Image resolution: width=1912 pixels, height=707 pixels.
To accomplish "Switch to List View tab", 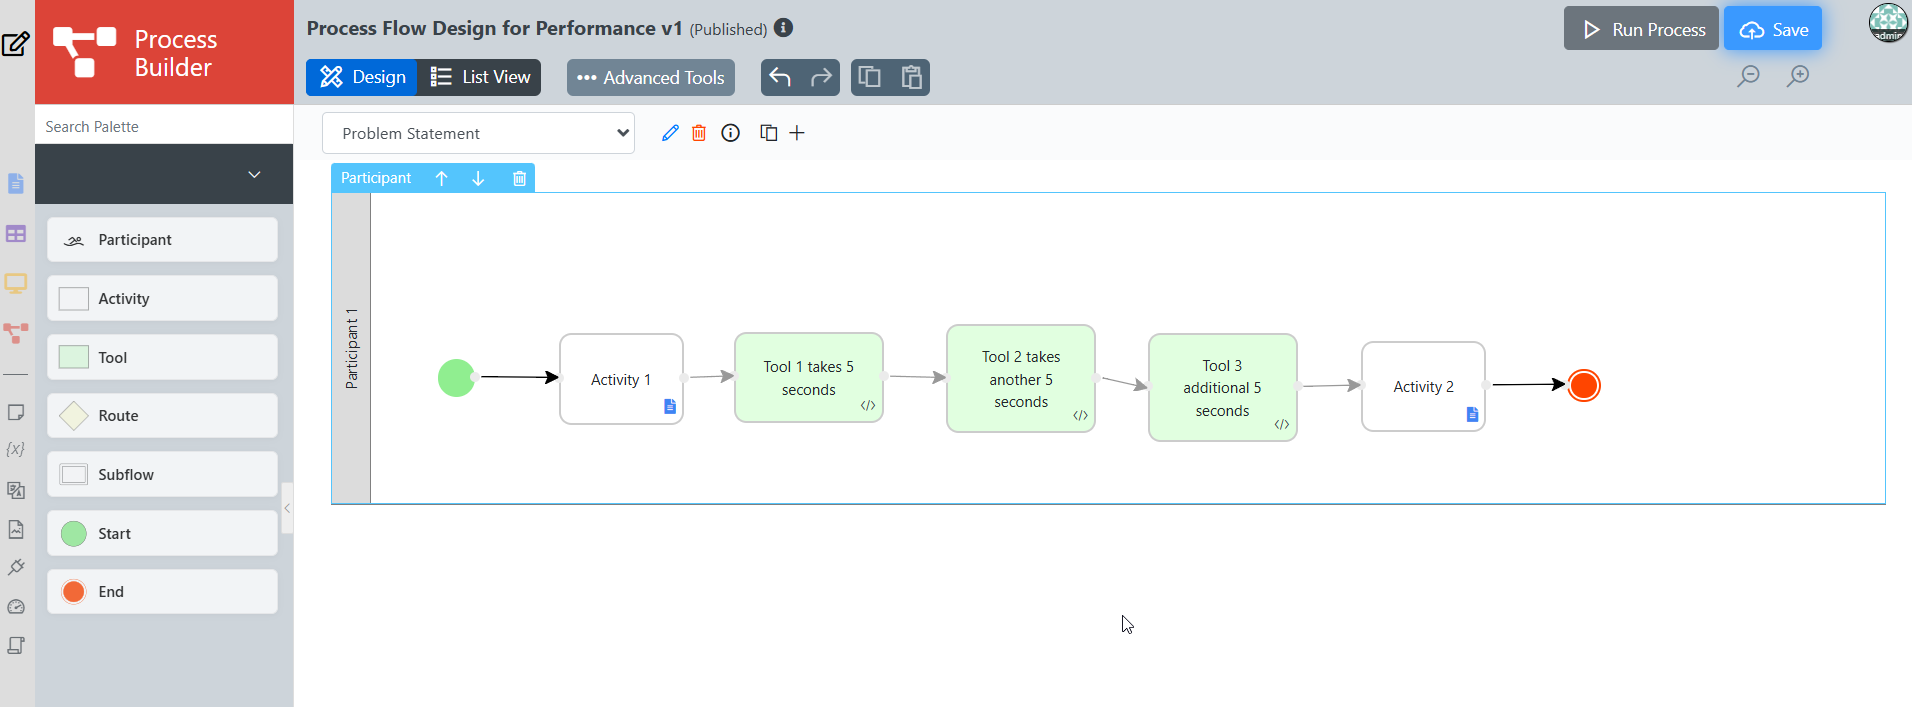I will pyautogui.click(x=480, y=77).
